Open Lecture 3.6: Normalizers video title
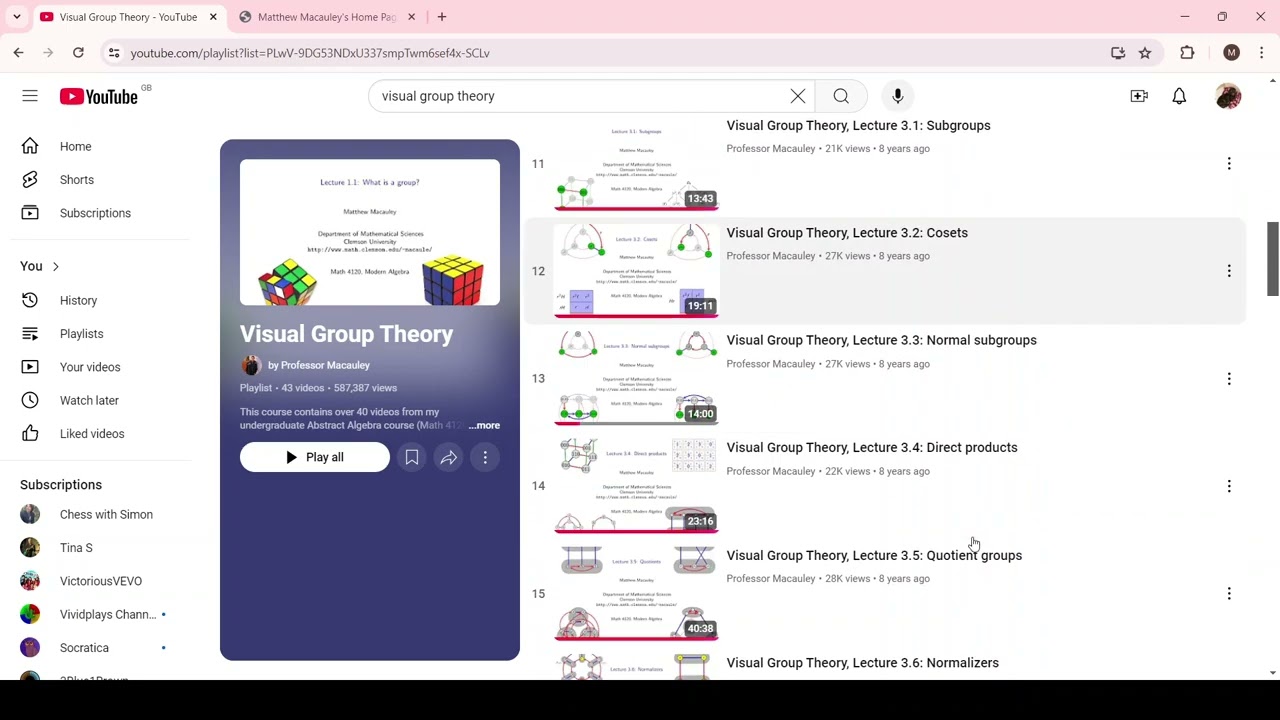 click(862, 663)
